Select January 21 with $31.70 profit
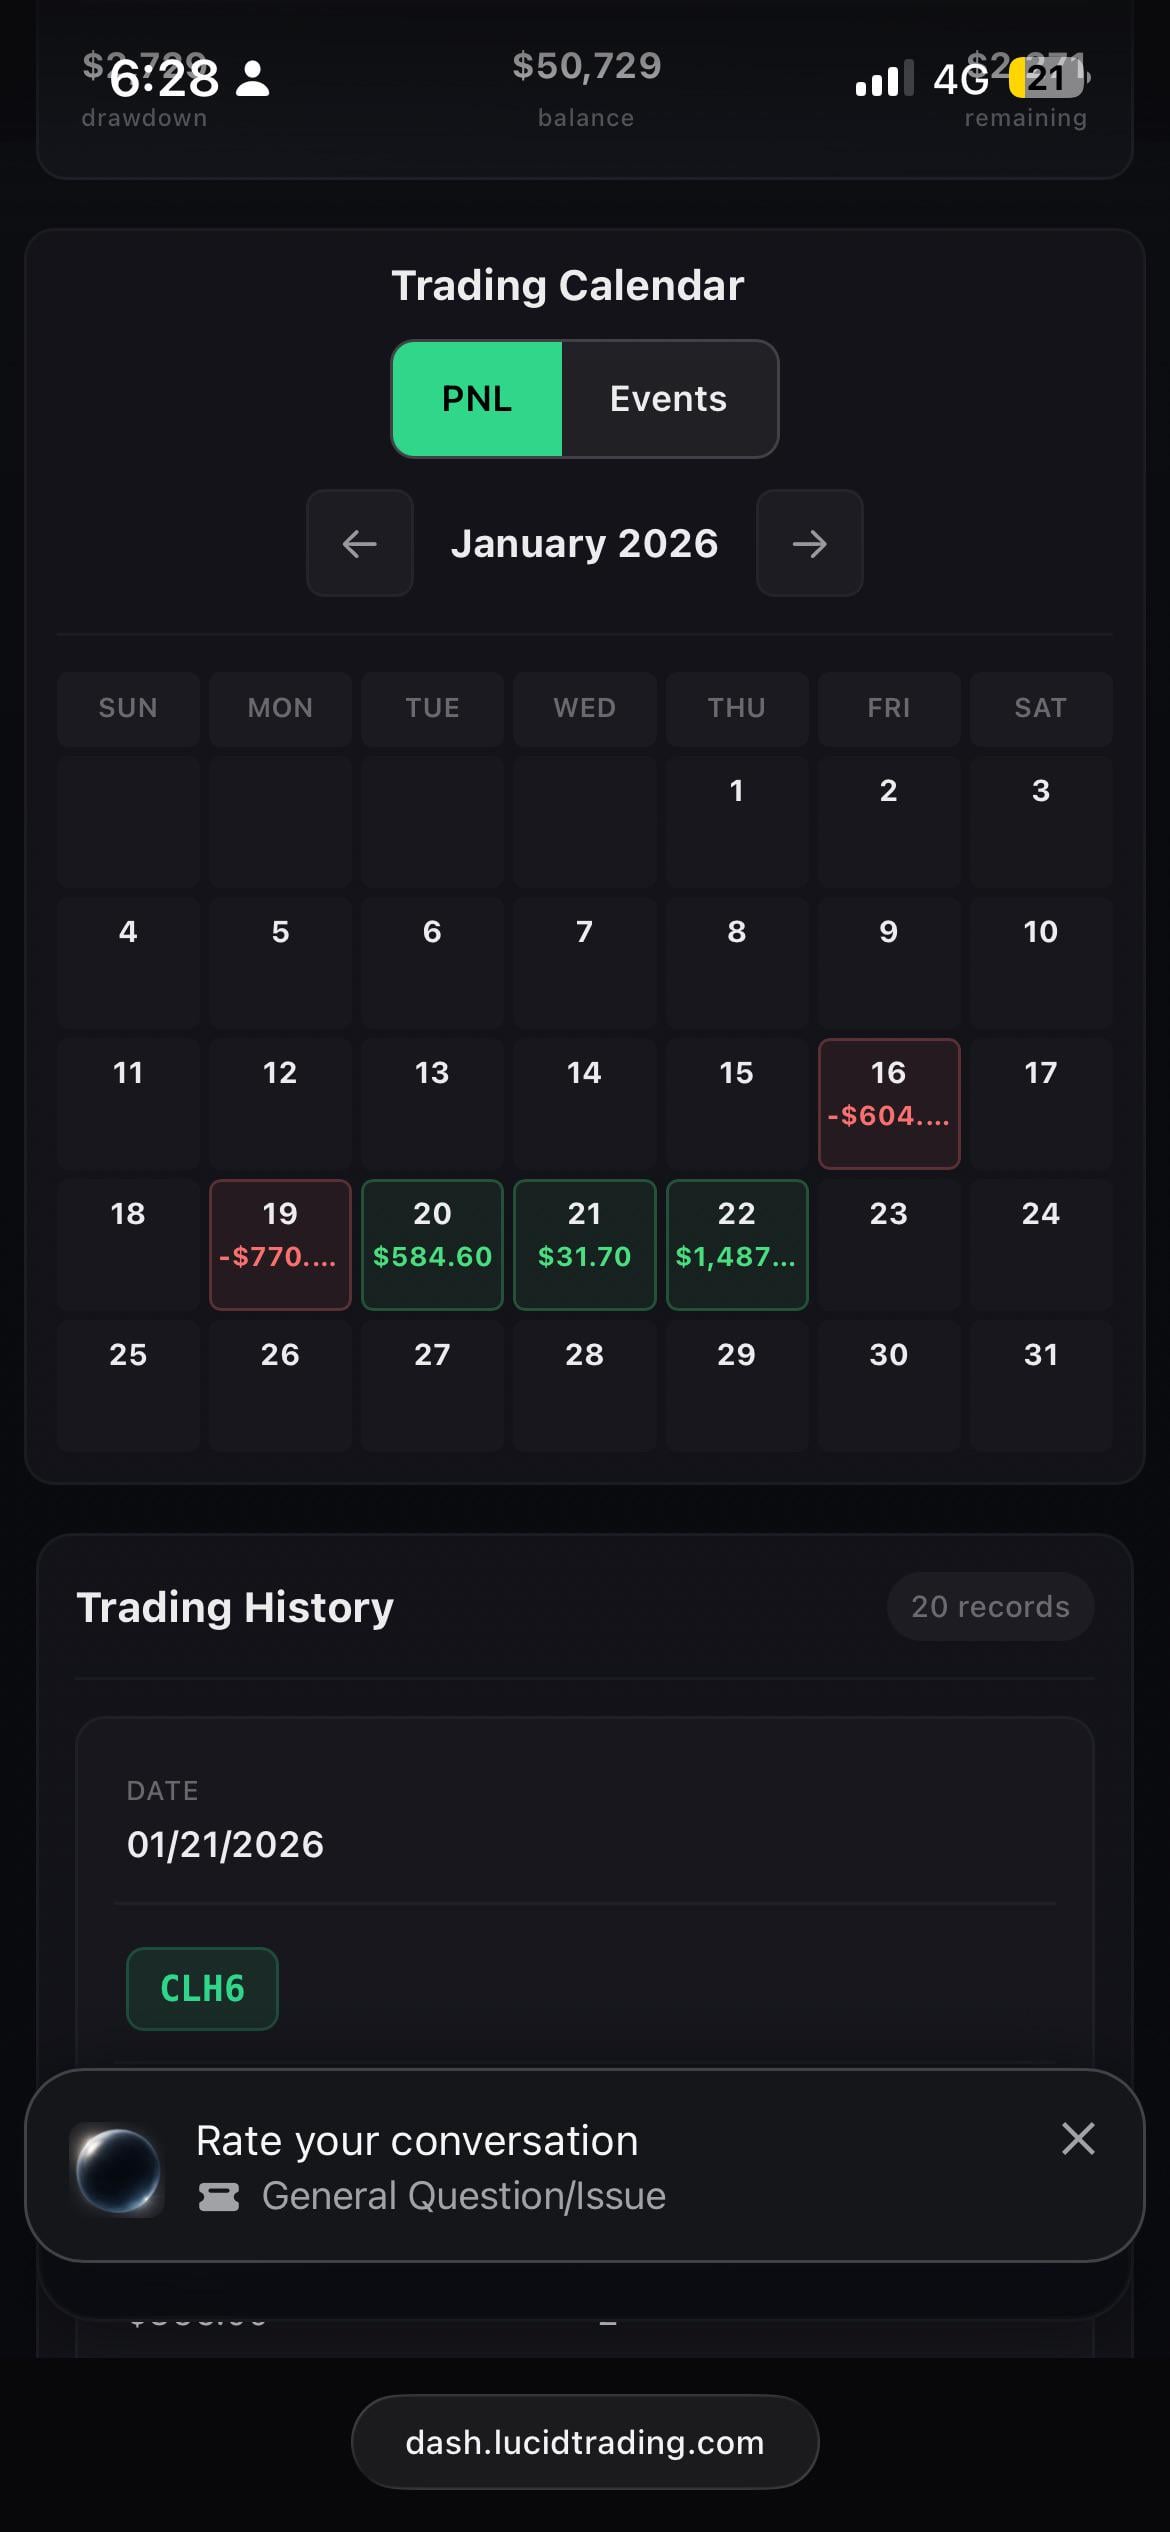 [584, 1244]
